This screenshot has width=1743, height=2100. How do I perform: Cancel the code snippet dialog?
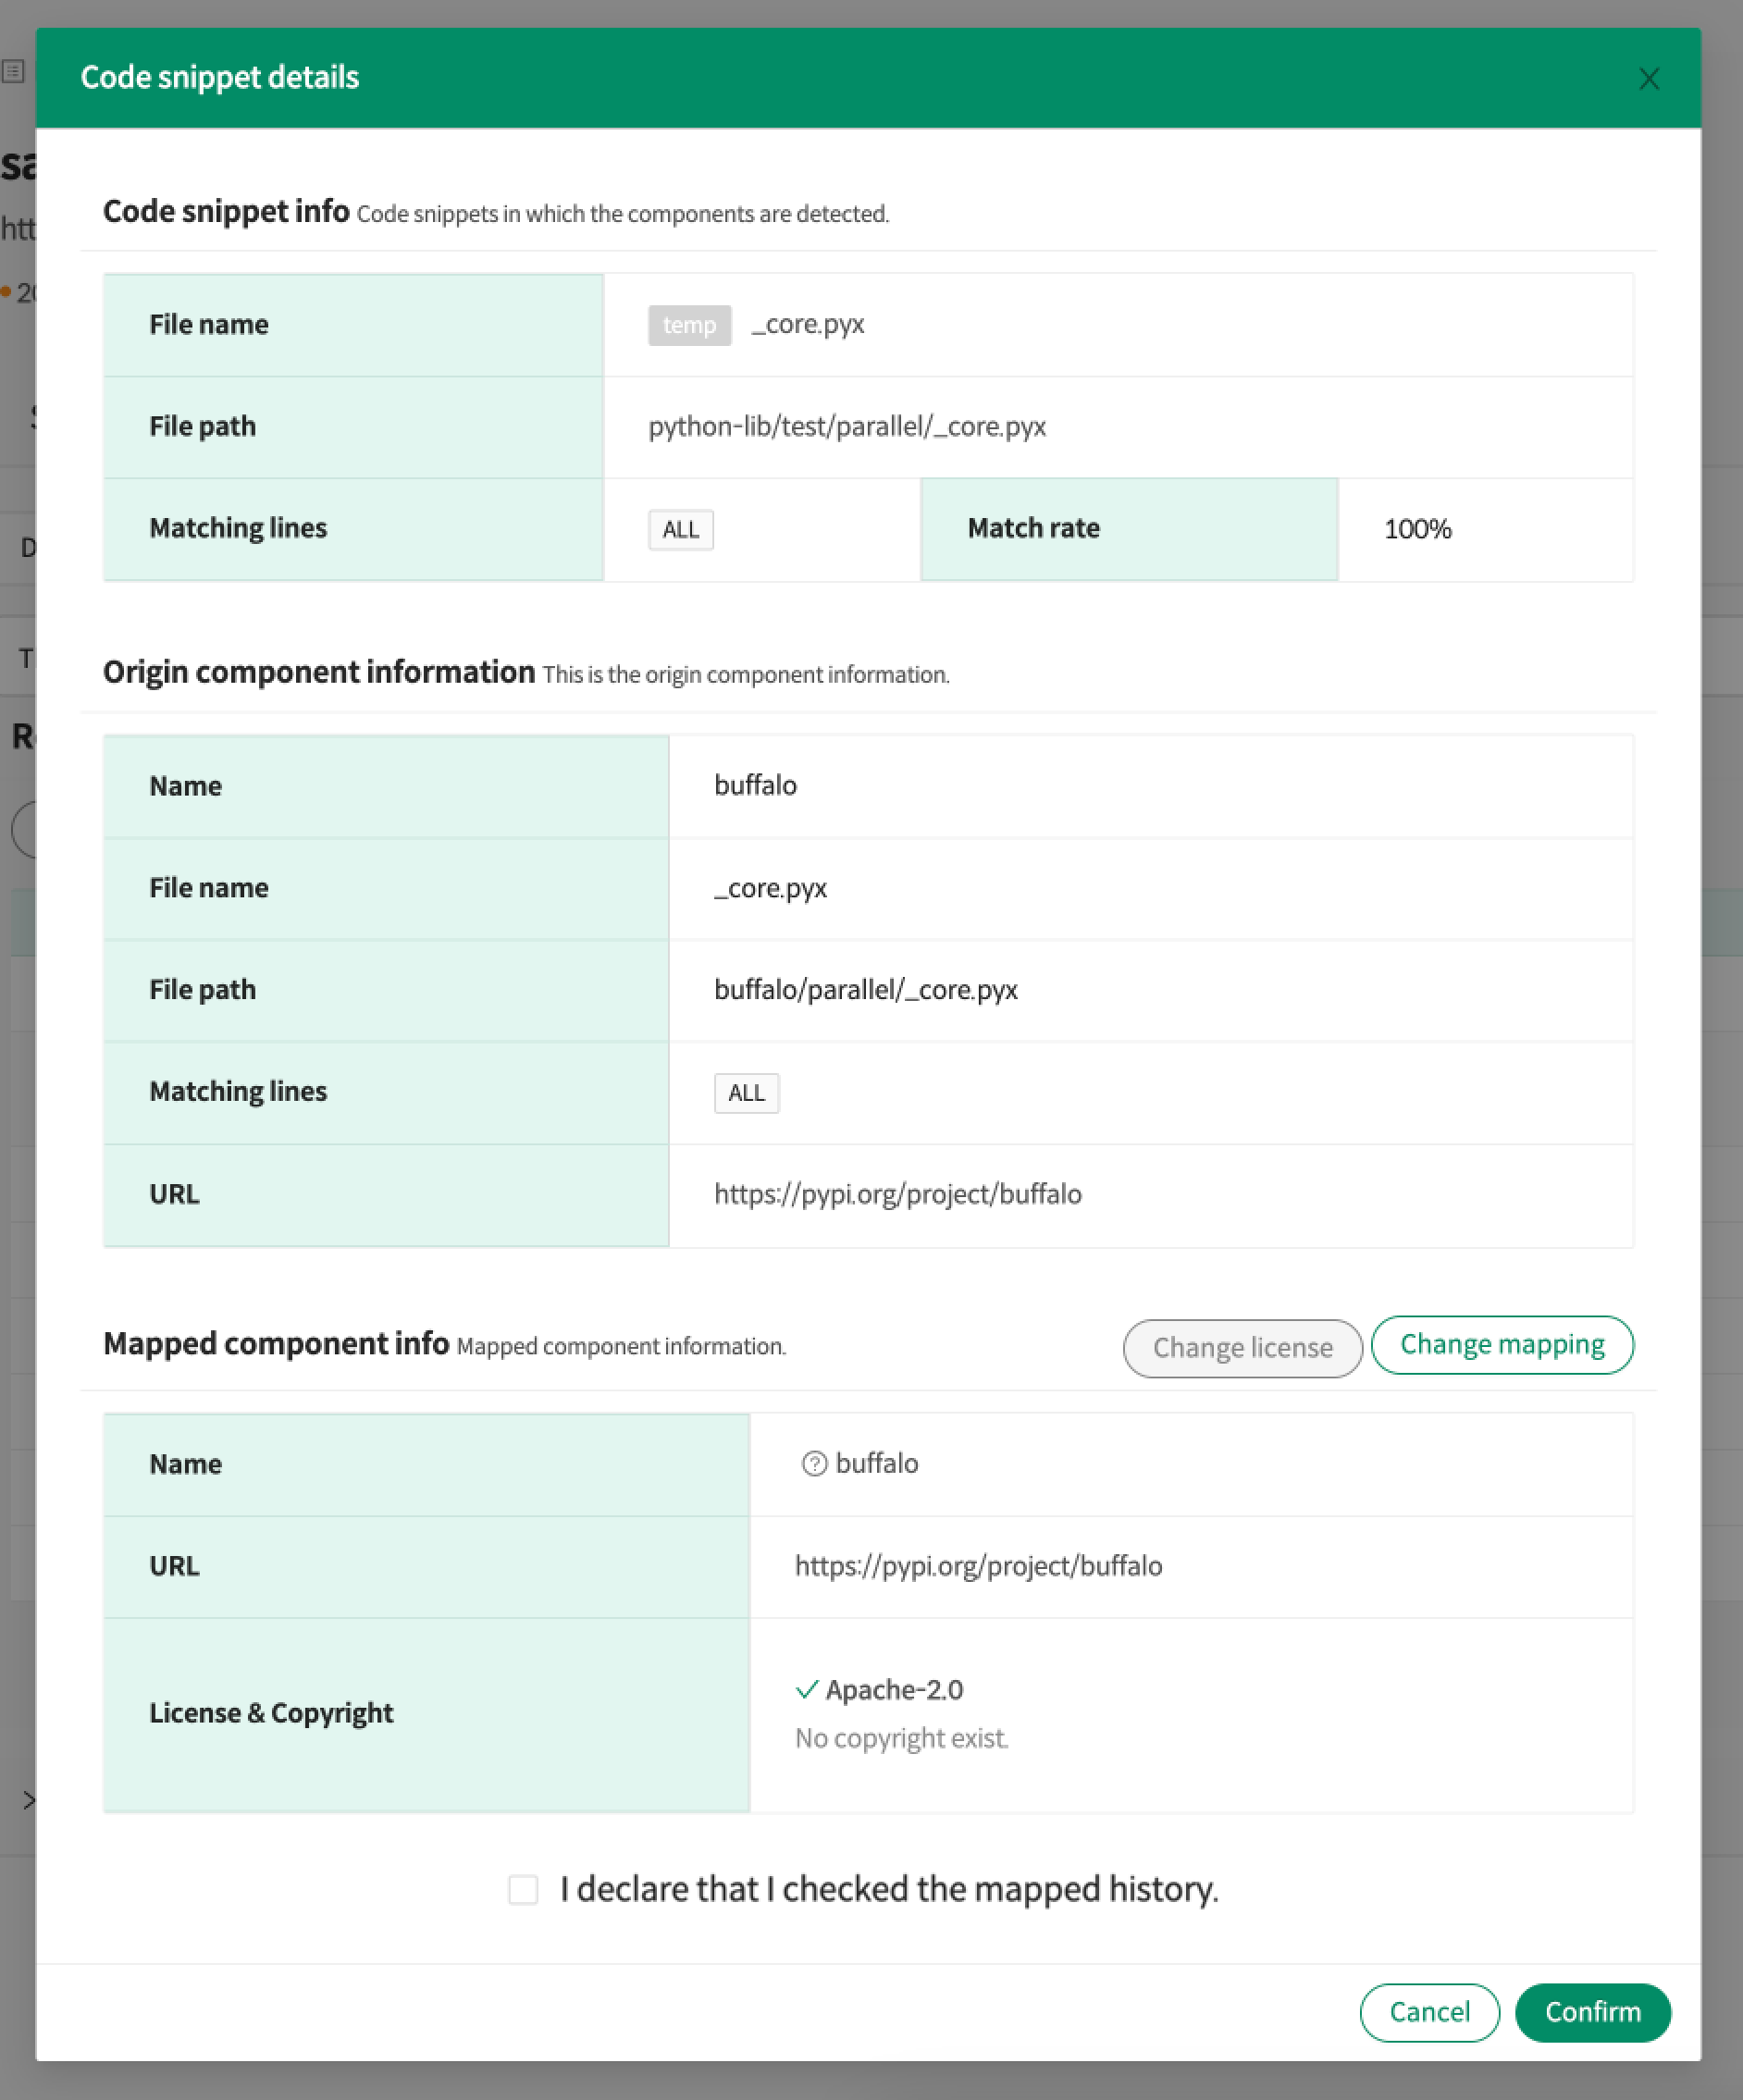click(1428, 2012)
